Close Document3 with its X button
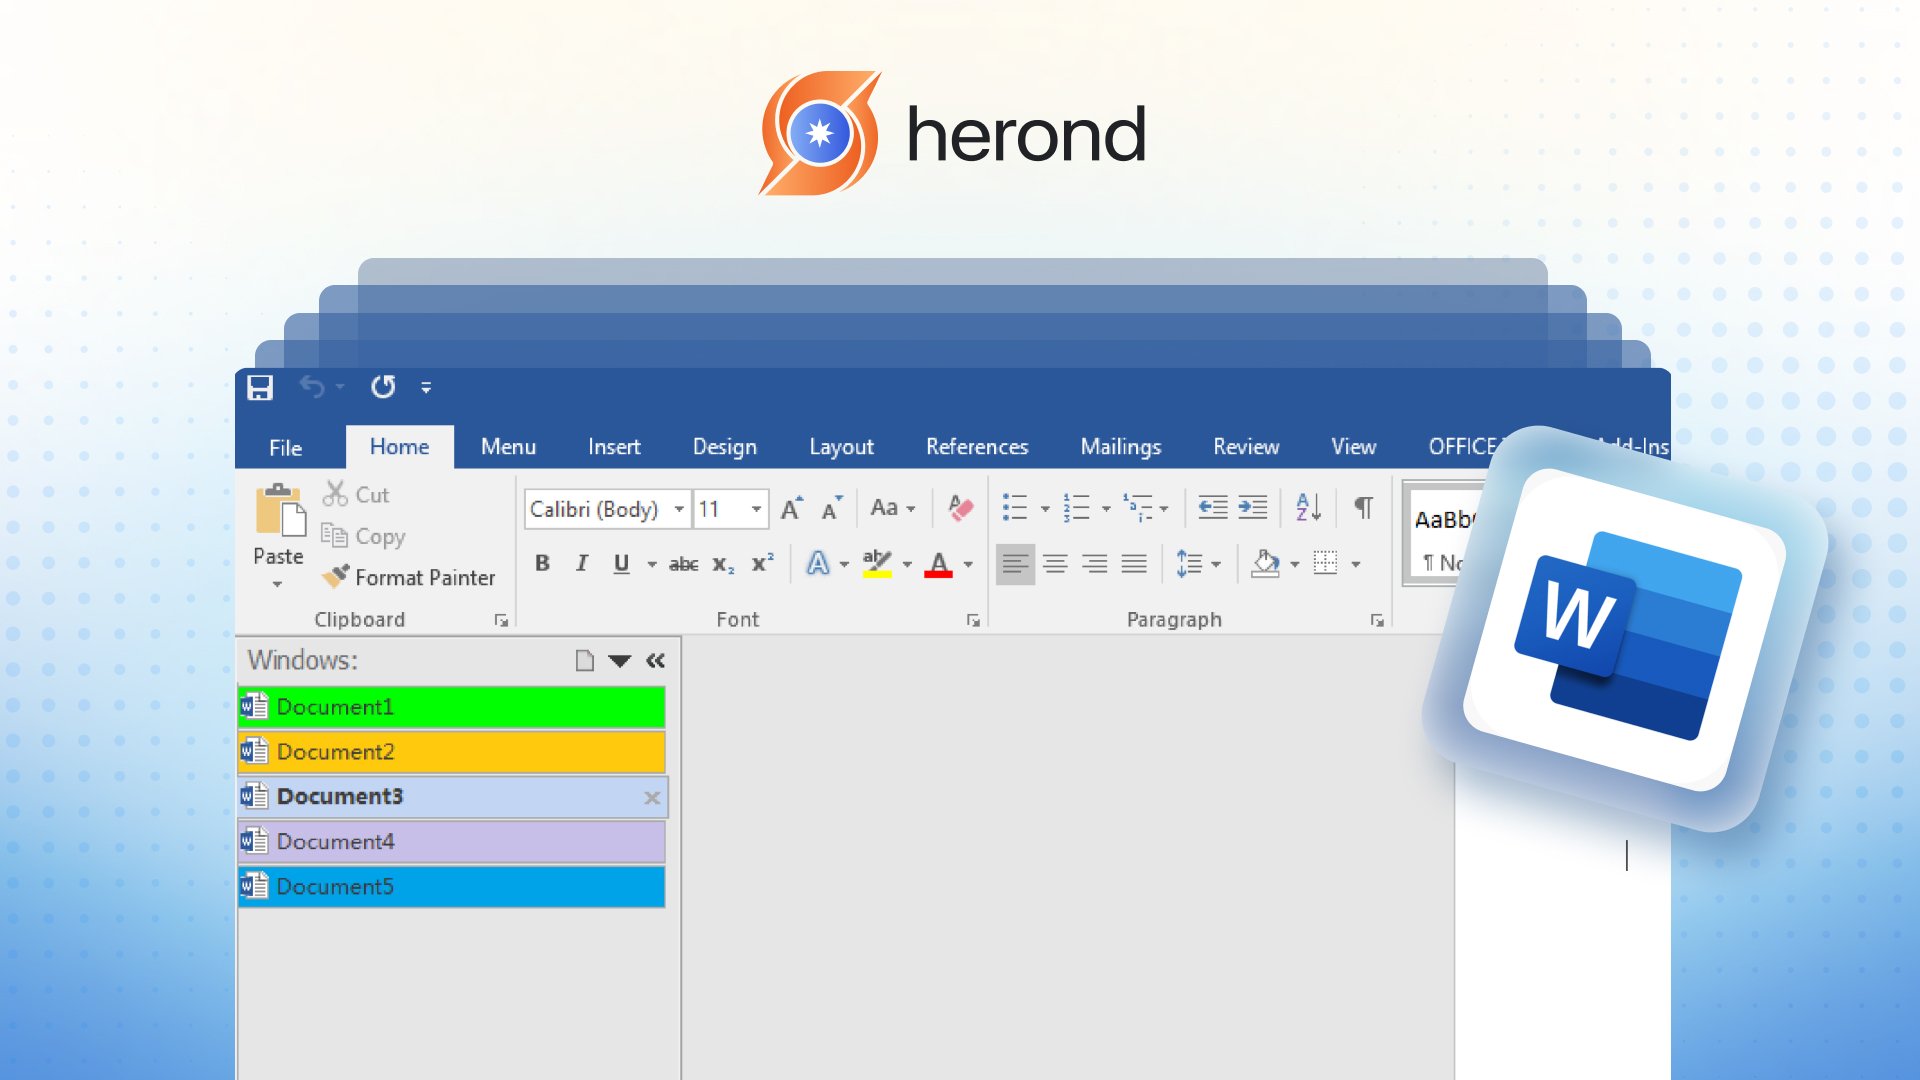This screenshot has width=1920, height=1080. 652,798
